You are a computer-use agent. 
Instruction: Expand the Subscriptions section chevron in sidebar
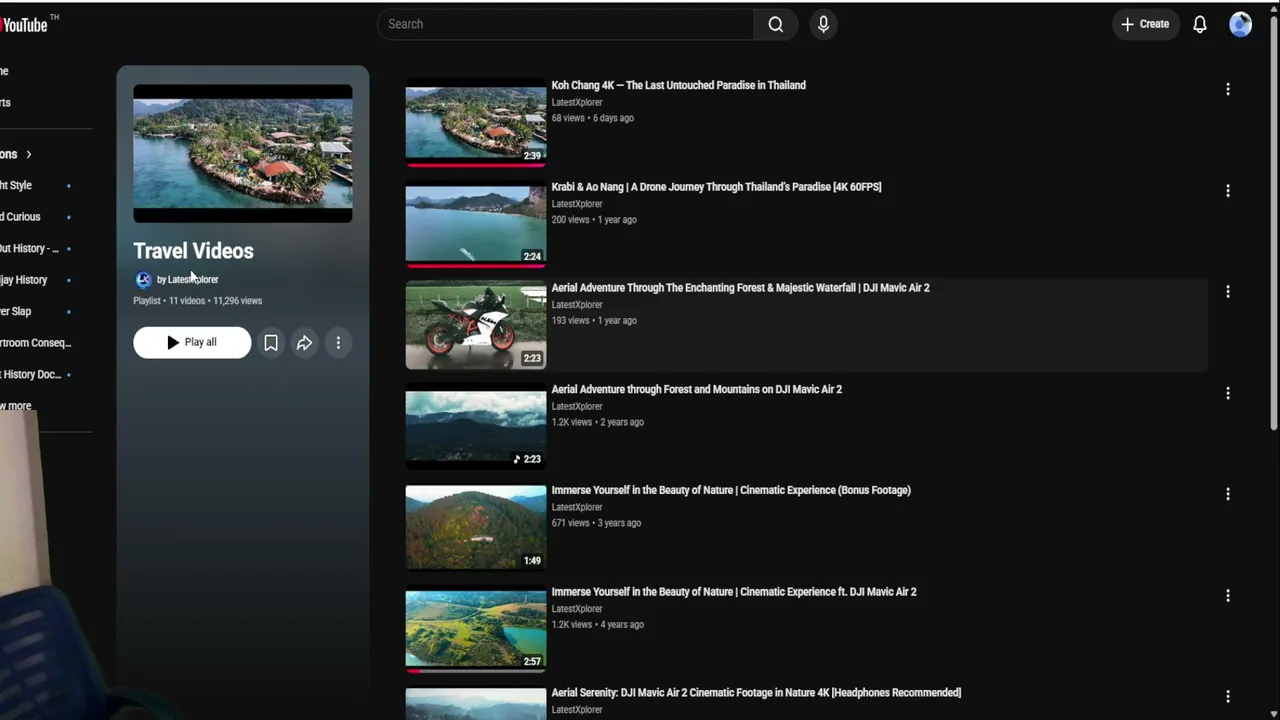click(x=29, y=154)
